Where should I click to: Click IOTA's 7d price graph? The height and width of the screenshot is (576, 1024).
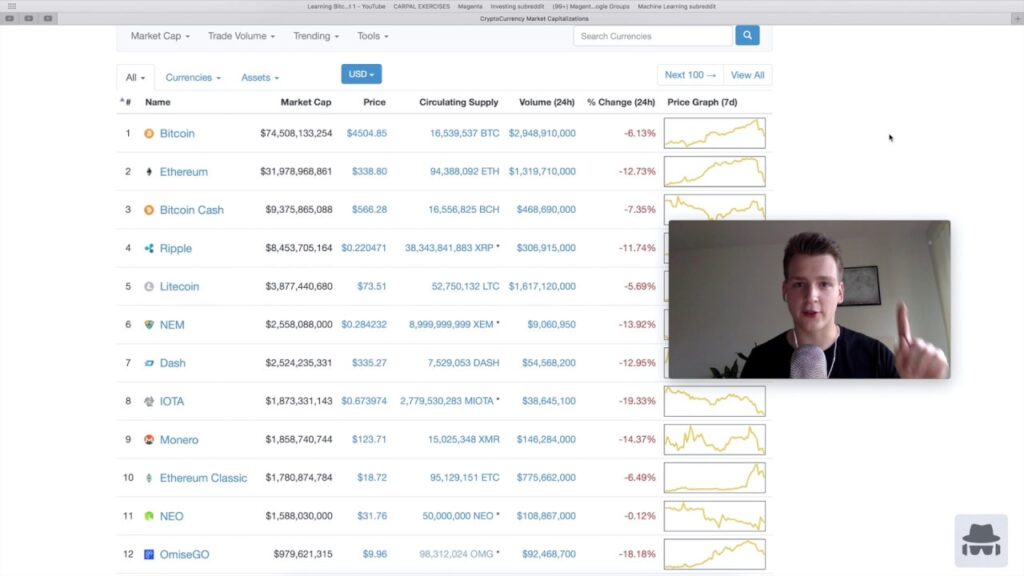714,401
